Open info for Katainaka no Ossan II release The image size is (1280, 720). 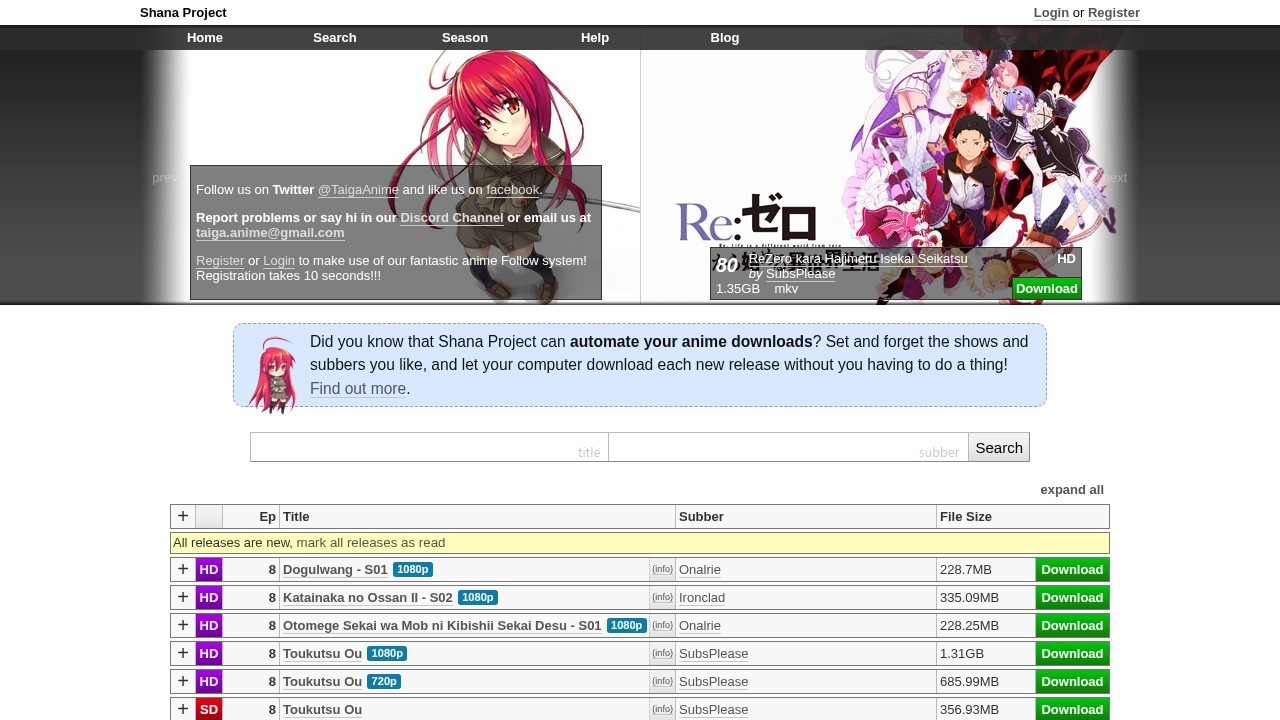pos(662,597)
